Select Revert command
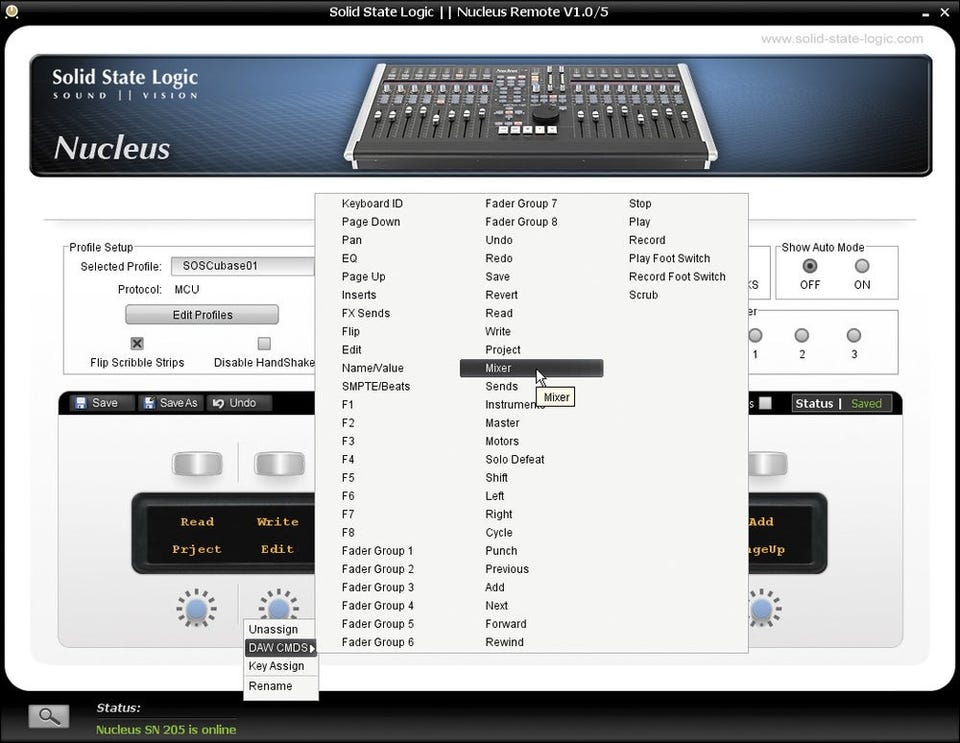This screenshot has width=960, height=743. click(501, 295)
